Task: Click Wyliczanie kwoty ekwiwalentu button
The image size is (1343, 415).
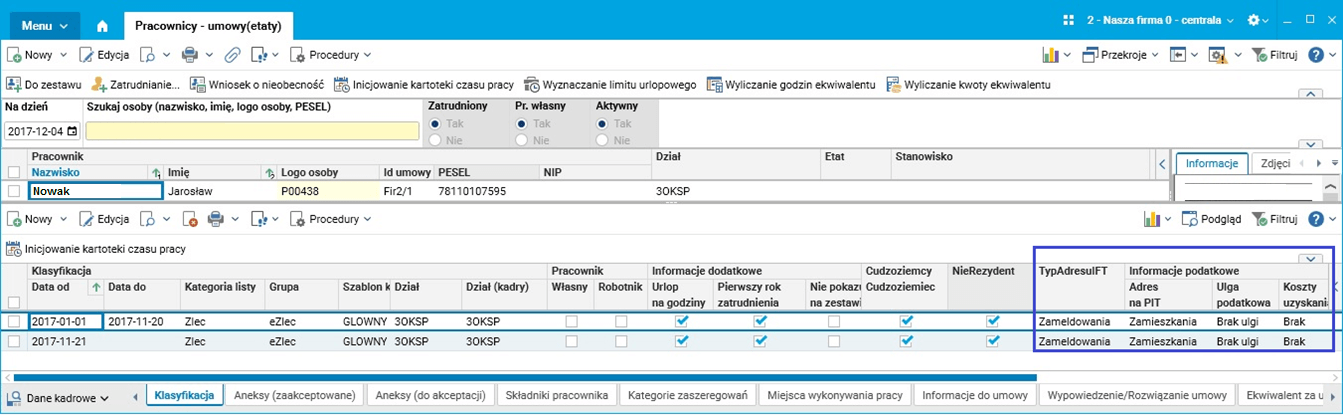Action: tap(968, 85)
